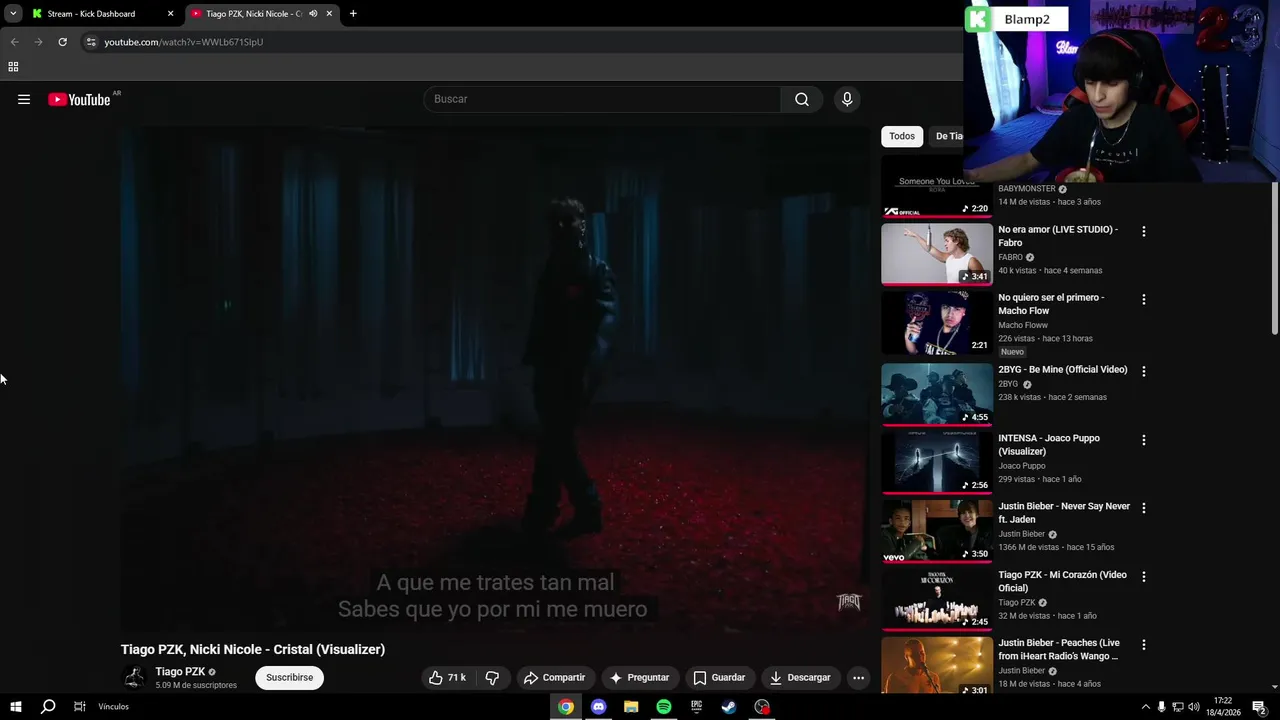Image resolution: width=1280 pixels, height=720 pixels.
Task: Open Epic Games Launcher from the taskbar
Action: point(696,707)
